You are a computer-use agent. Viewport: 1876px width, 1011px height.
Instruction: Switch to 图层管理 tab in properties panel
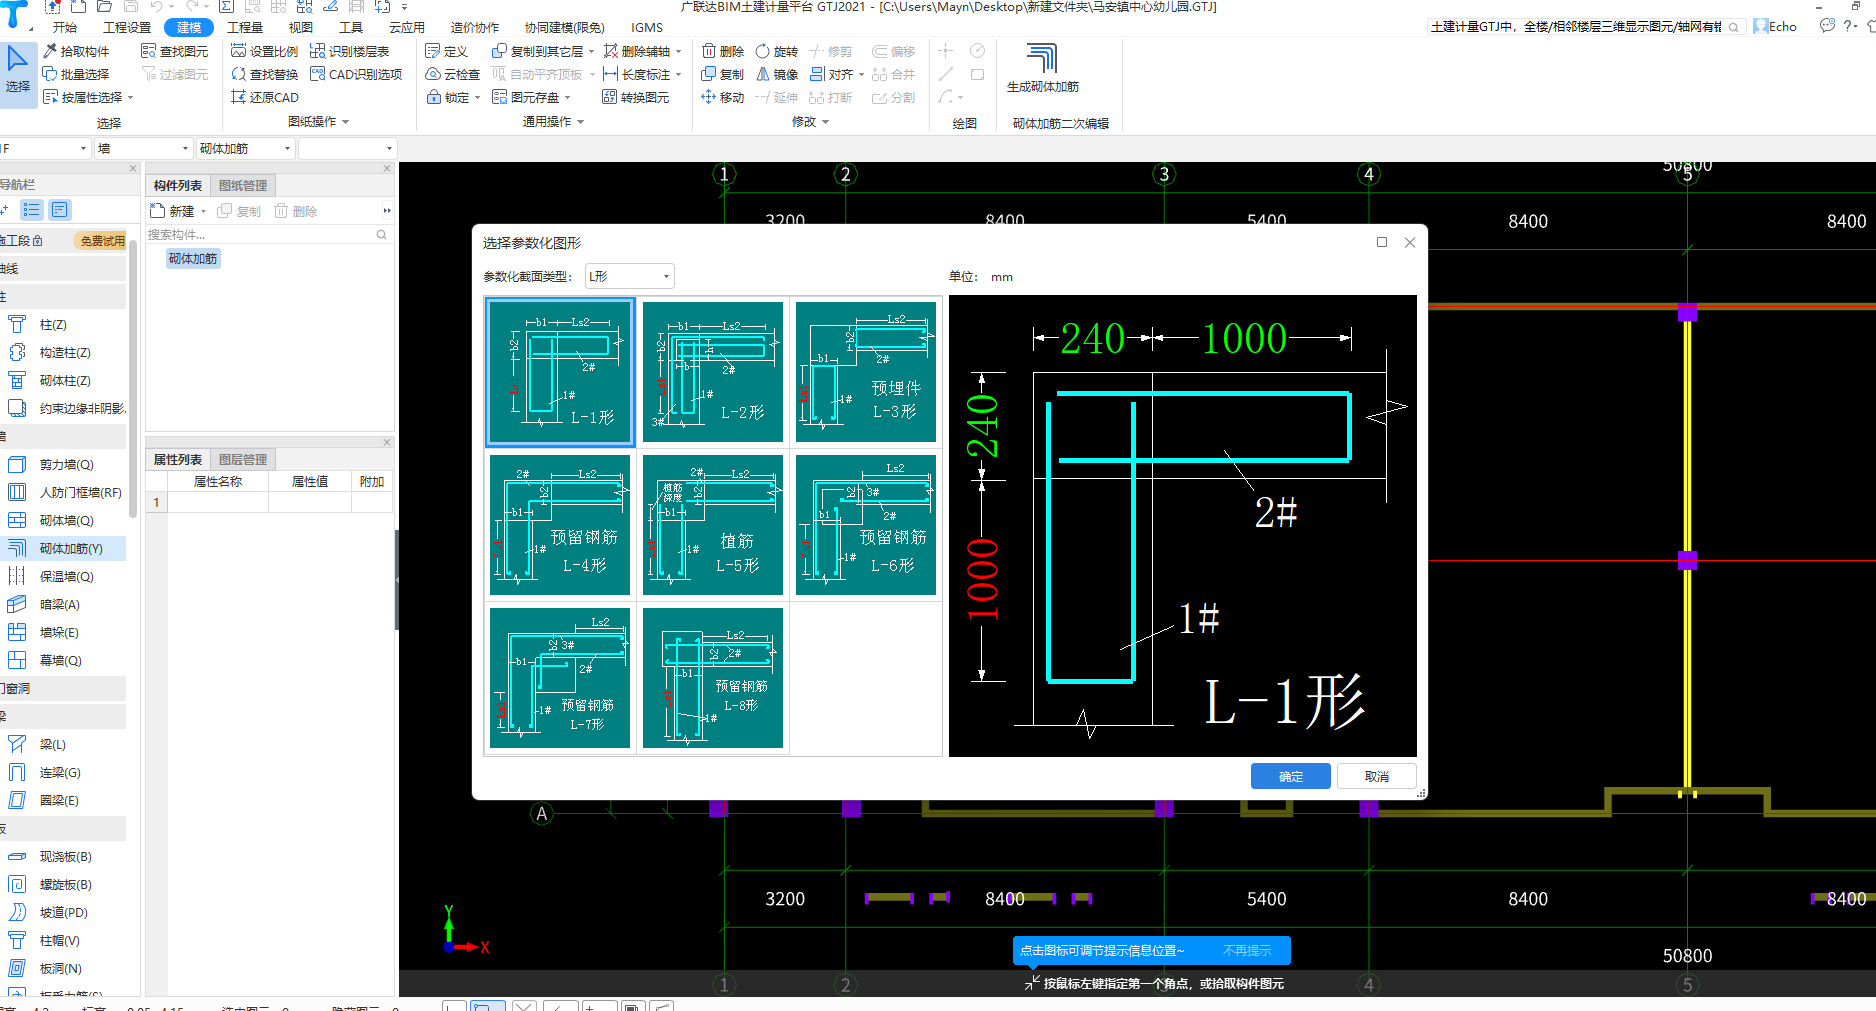tap(243, 459)
